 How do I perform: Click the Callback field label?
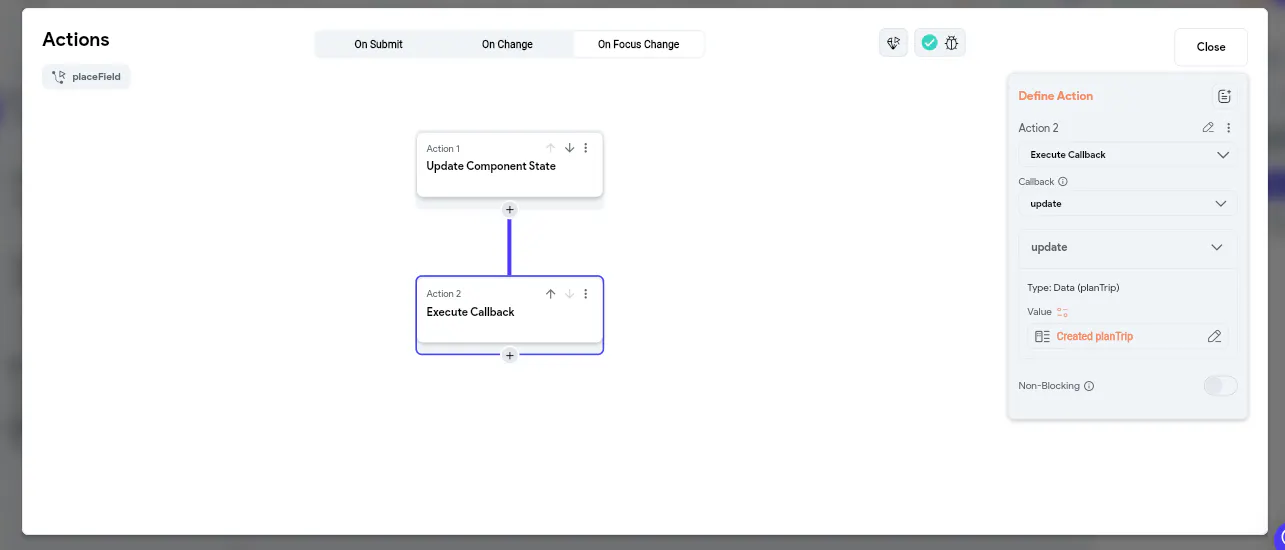[x=1036, y=182]
